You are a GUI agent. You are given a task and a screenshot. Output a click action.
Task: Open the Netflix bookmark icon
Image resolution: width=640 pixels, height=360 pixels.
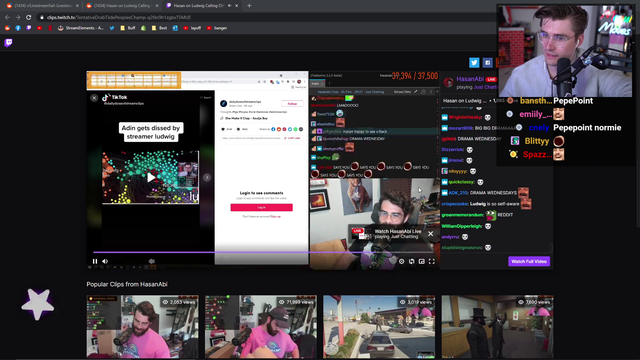click(50, 28)
